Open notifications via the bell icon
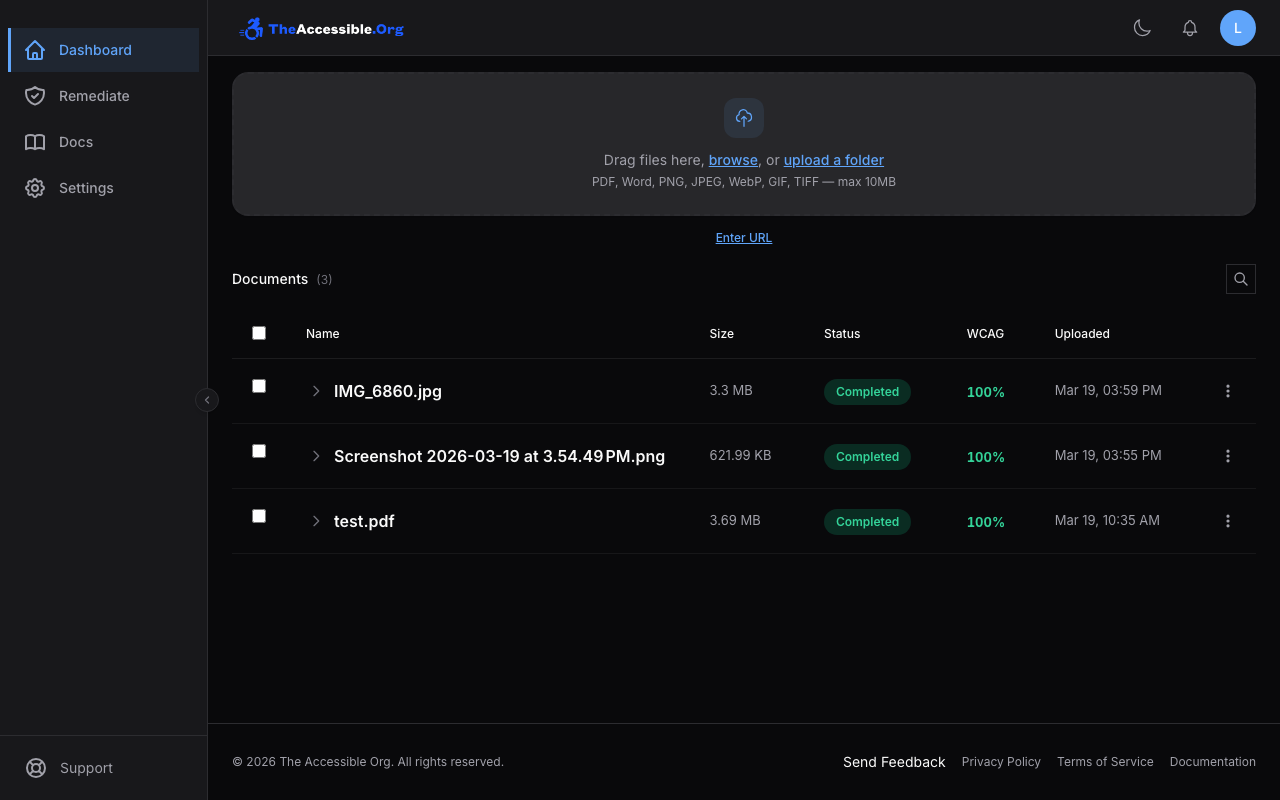1280x800 pixels. tap(1190, 28)
